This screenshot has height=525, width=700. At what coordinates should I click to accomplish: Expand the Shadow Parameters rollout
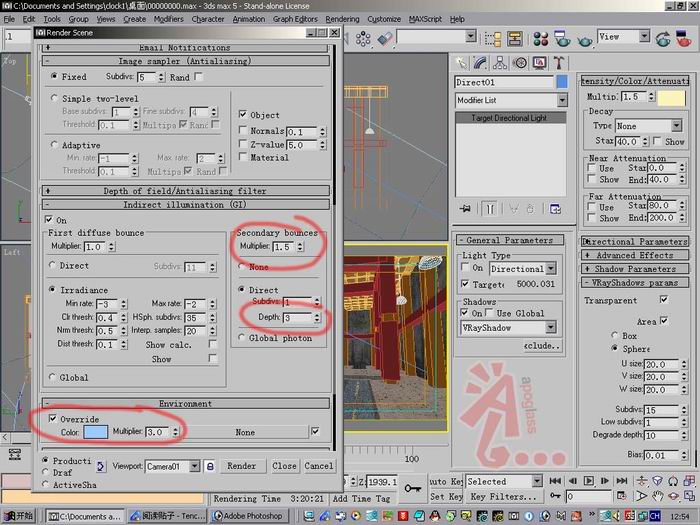tap(634, 269)
